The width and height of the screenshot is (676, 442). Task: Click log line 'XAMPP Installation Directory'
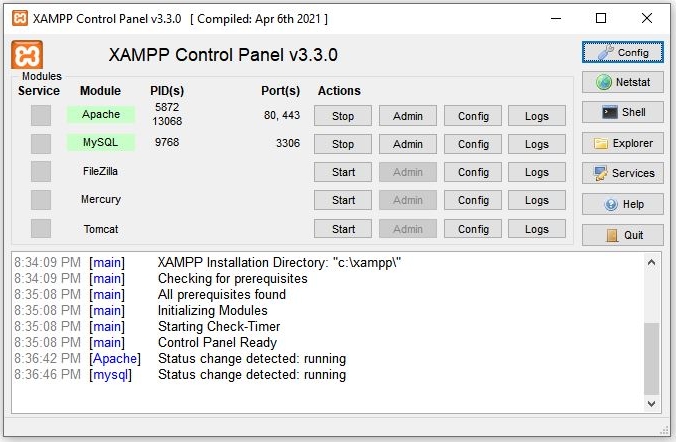tap(279, 263)
